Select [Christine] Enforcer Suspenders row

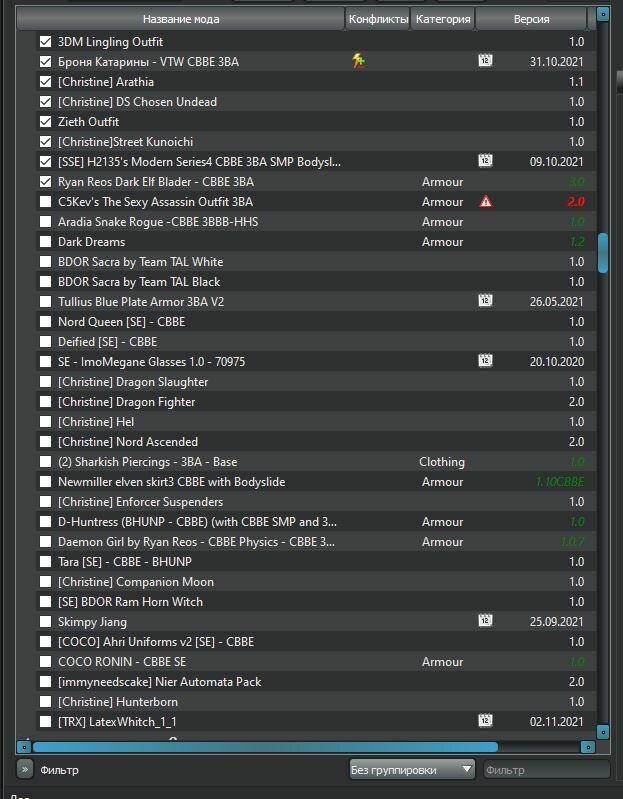tap(316, 501)
